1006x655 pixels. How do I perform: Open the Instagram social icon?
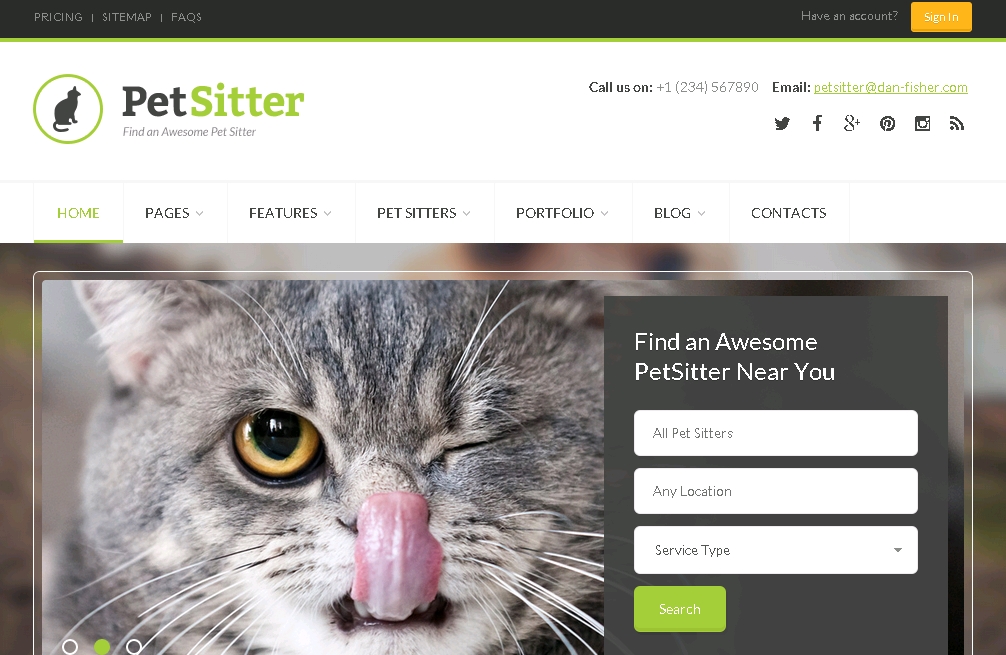coord(922,123)
